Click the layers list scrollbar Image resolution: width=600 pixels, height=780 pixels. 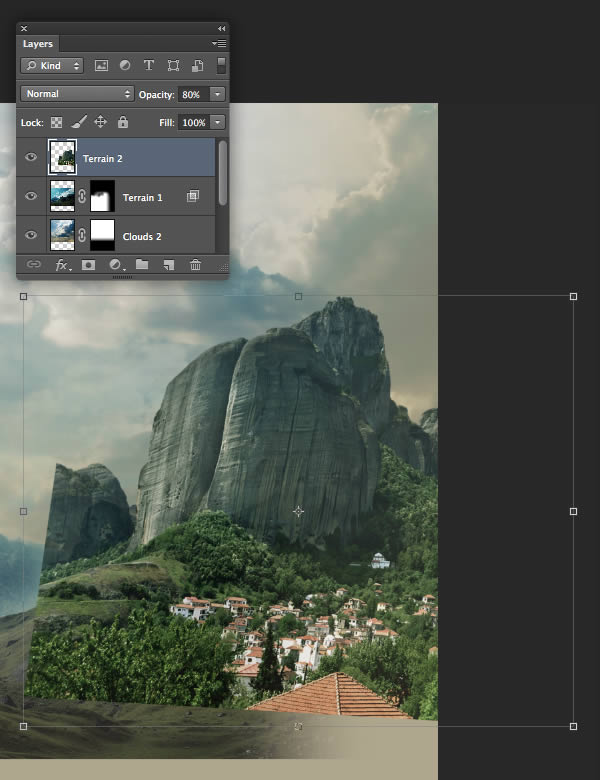click(222, 173)
